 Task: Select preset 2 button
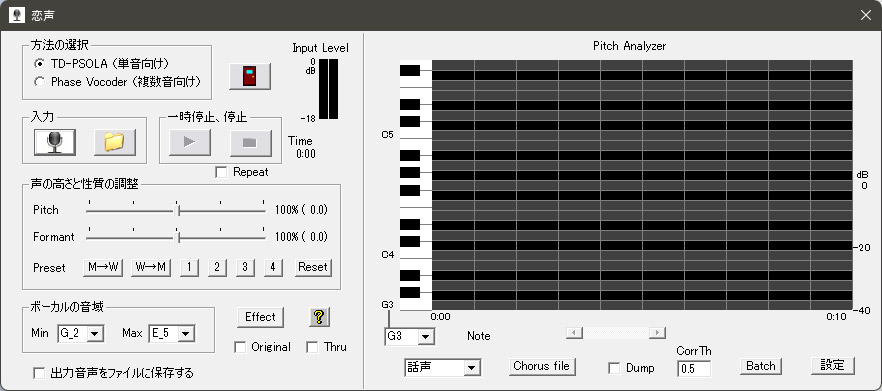(217, 267)
